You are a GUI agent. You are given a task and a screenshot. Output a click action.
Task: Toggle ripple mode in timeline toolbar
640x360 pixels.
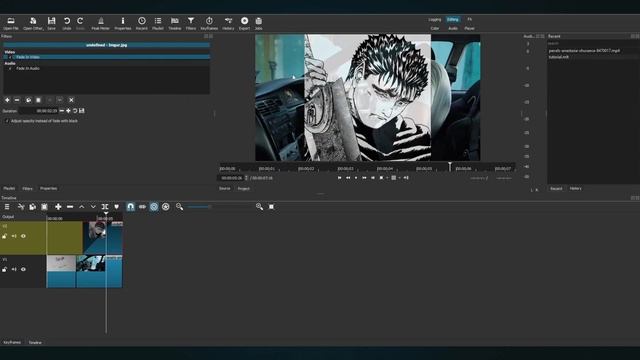[x=154, y=207]
